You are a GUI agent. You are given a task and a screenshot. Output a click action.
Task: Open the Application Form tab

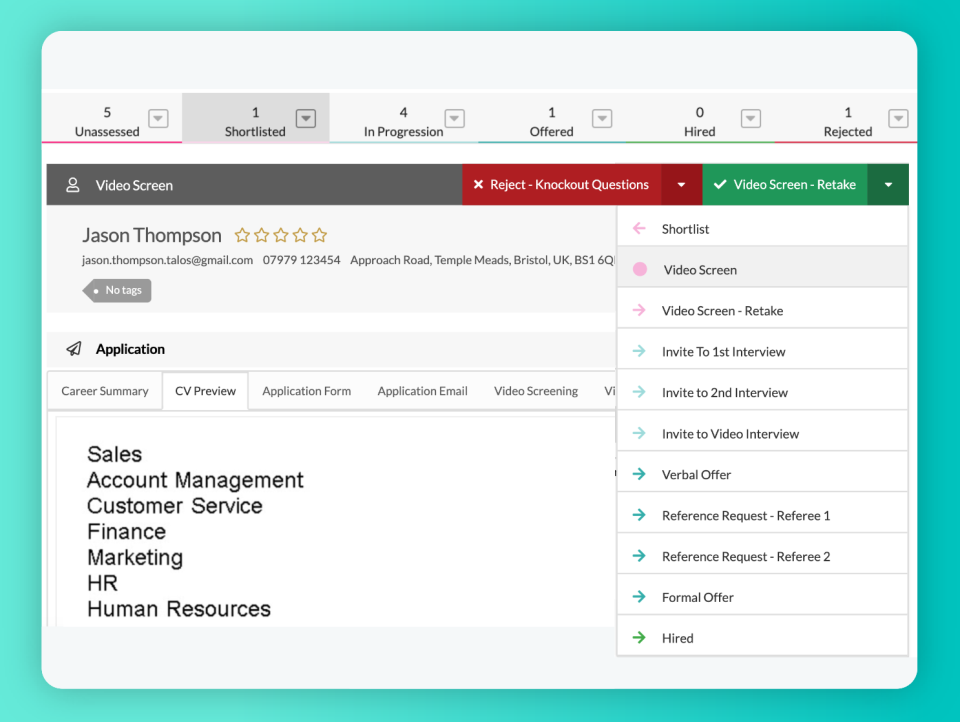point(307,391)
